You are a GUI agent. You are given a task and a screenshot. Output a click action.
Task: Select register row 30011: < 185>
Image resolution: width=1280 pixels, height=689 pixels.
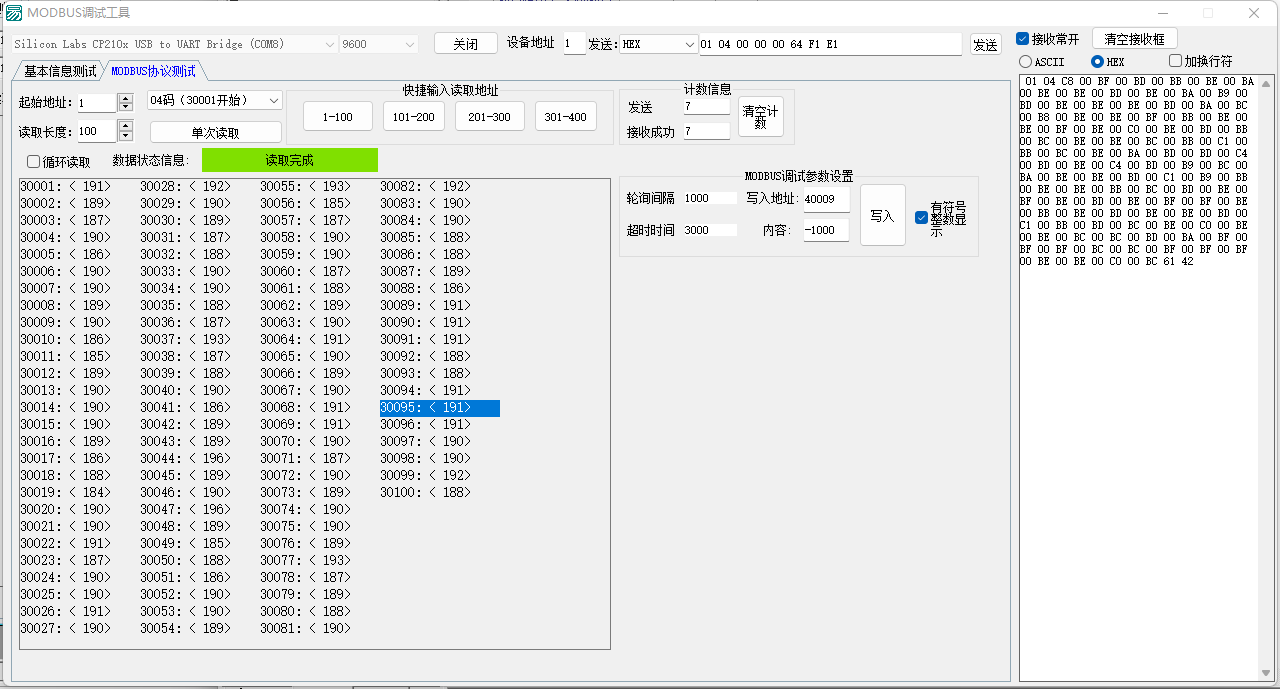tap(66, 357)
